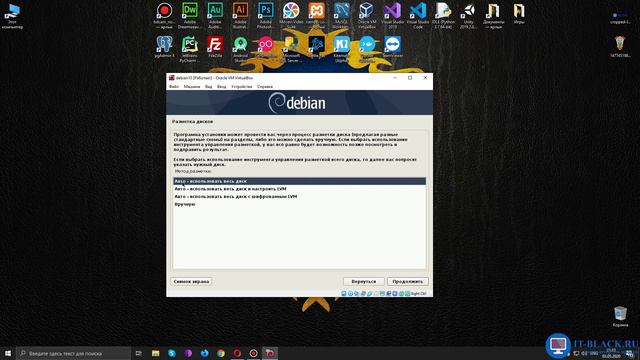Open the Adobe Dreamweaver desktop shortcut

coord(190,16)
